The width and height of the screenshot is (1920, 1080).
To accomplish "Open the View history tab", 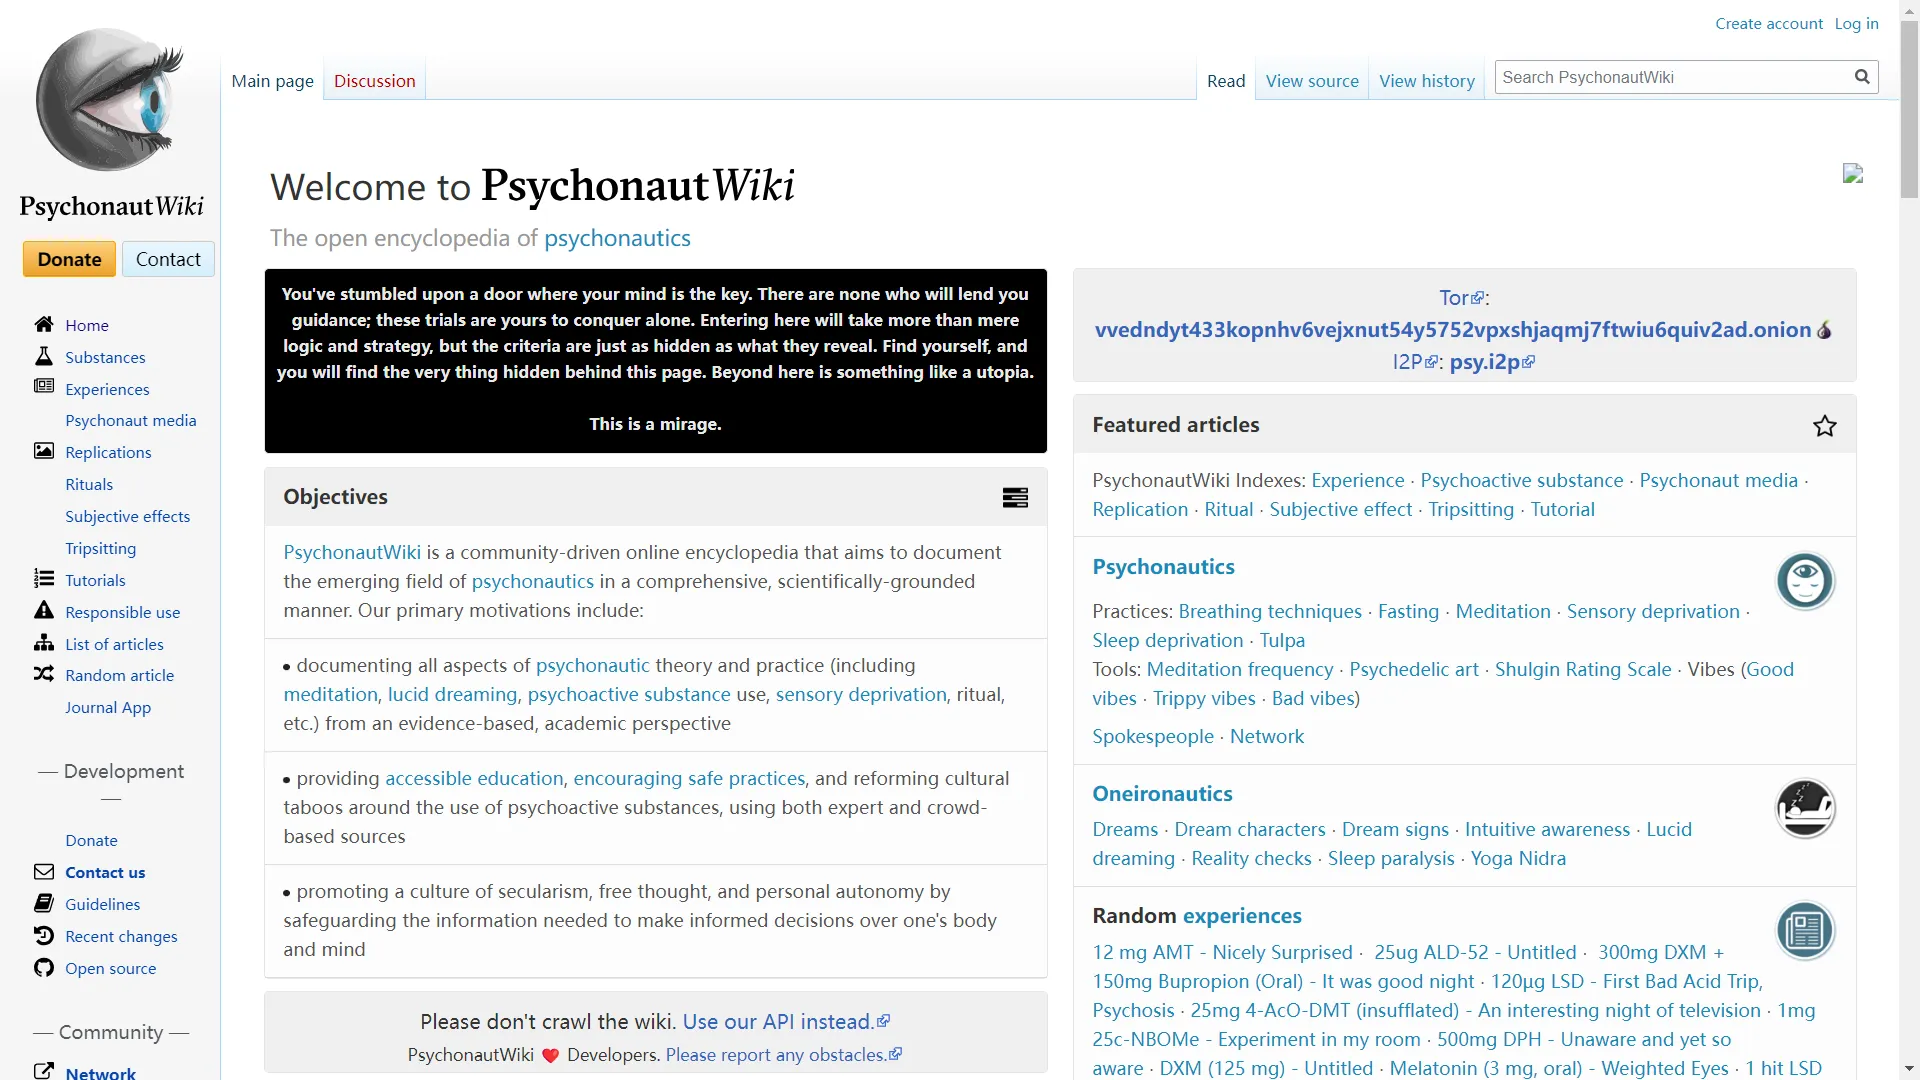I will click(1427, 81).
